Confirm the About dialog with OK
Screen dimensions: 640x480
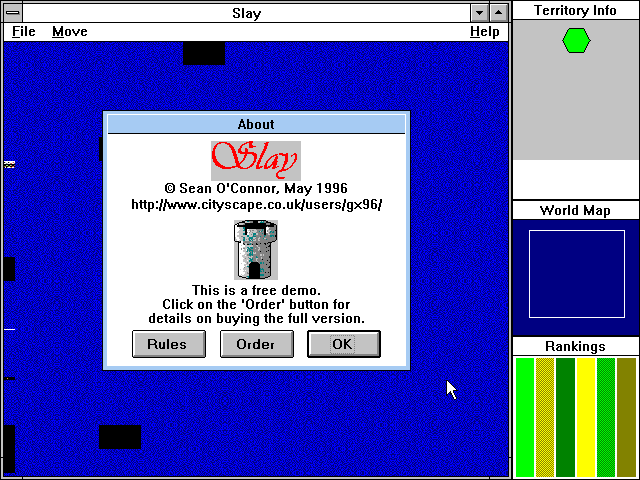343,344
